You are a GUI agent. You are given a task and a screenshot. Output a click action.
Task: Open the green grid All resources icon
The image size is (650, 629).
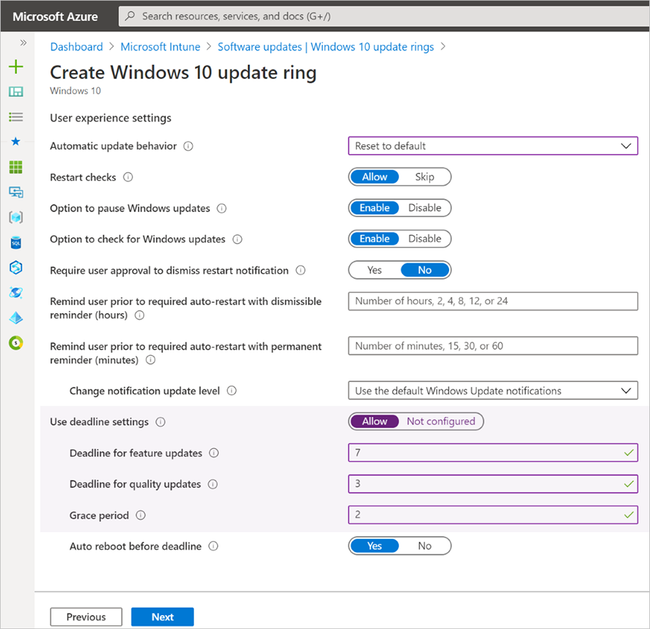pos(16,167)
